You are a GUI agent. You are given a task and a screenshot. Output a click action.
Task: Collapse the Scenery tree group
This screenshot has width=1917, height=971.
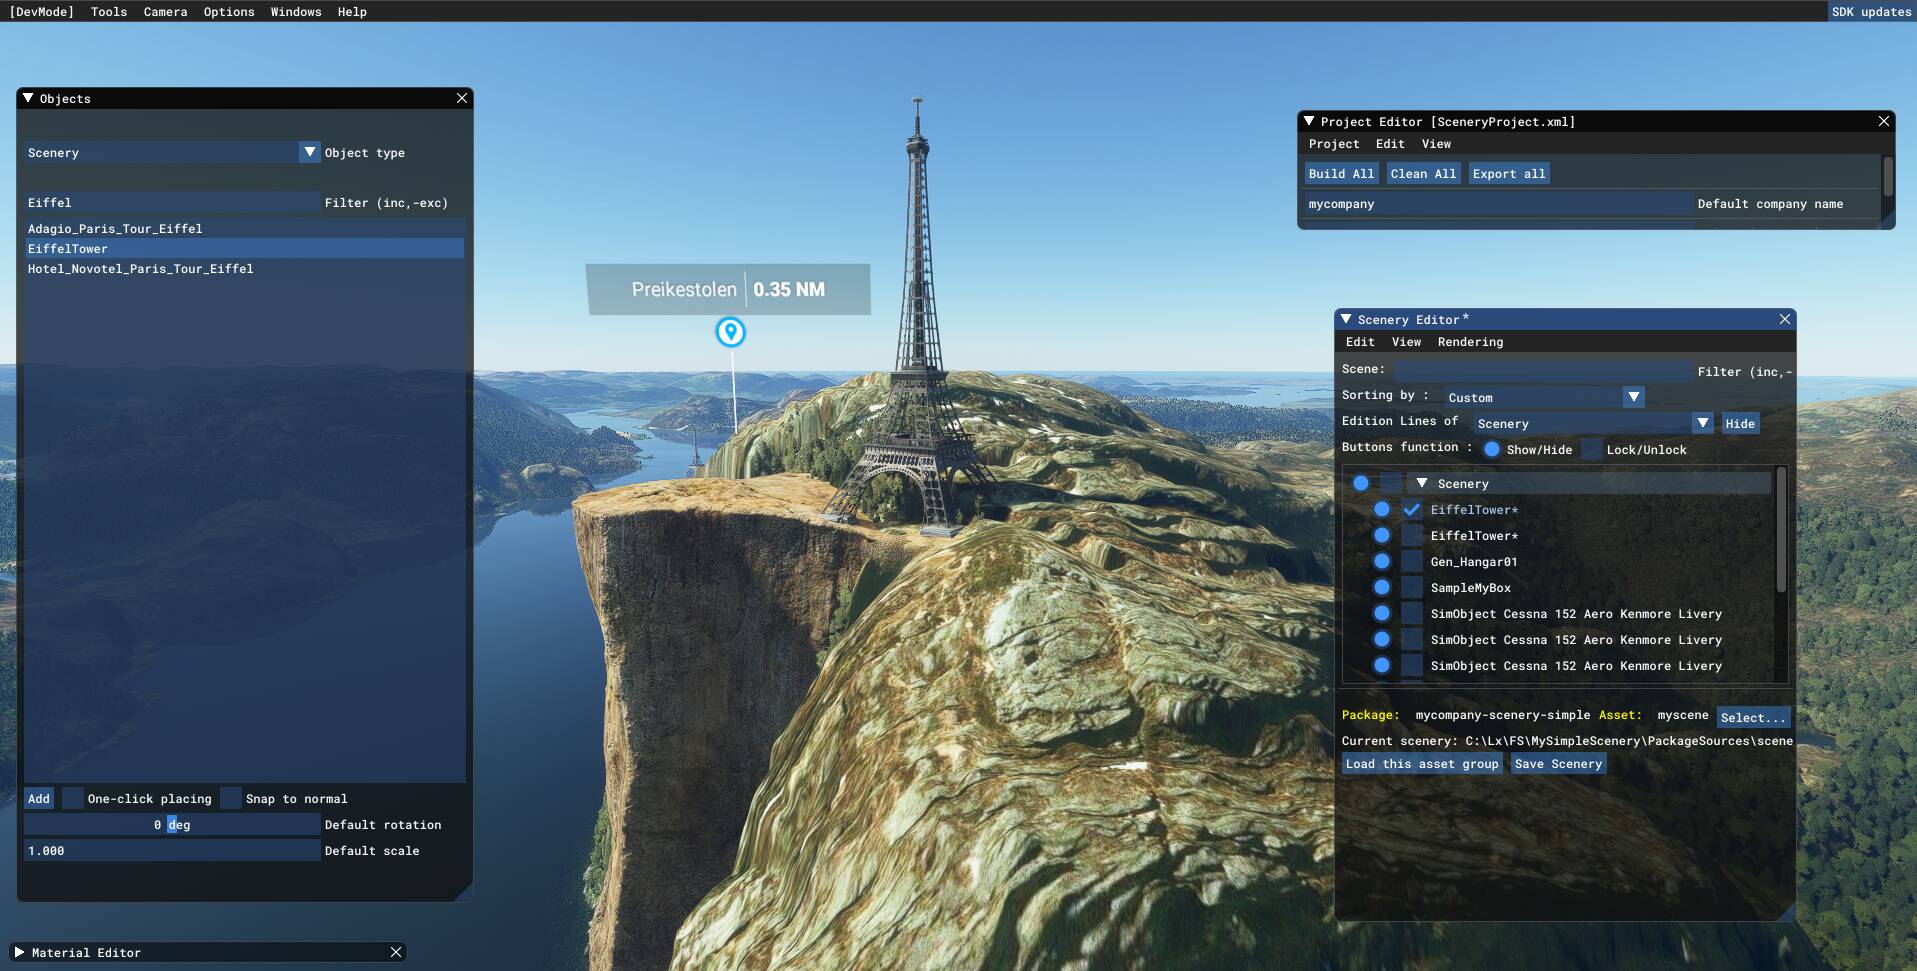[x=1421, y=483]
